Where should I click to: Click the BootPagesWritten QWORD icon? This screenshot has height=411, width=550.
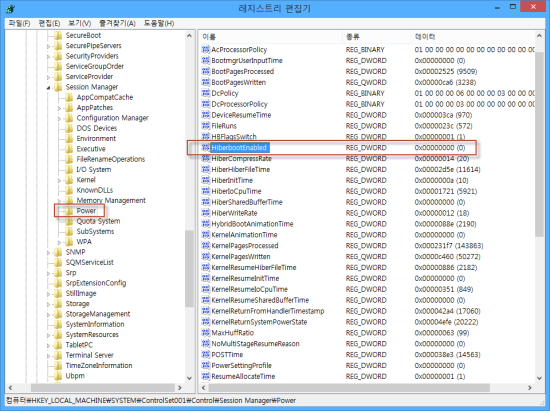tap(206, 82)
